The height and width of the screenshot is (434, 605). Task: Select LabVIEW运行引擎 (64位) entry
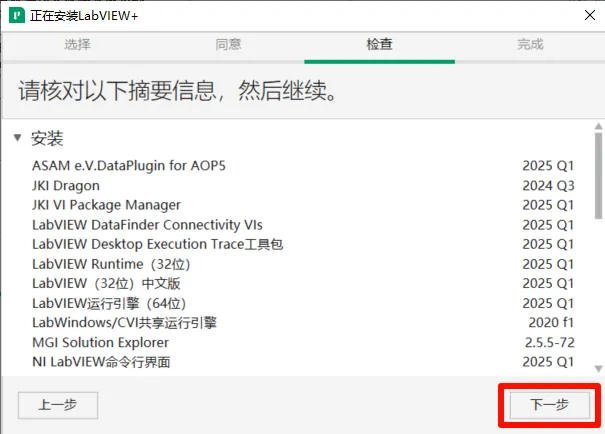(x=303, y=304)
